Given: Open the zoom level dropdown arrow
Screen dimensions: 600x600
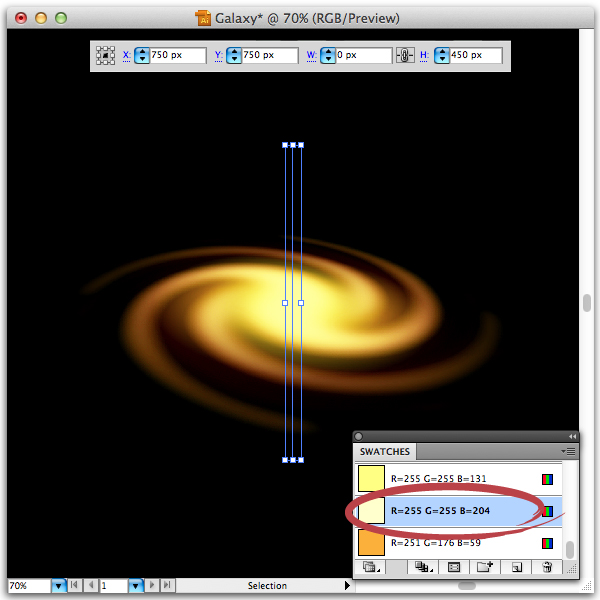Looking at the screenshot, I should (x=59, y=585).
